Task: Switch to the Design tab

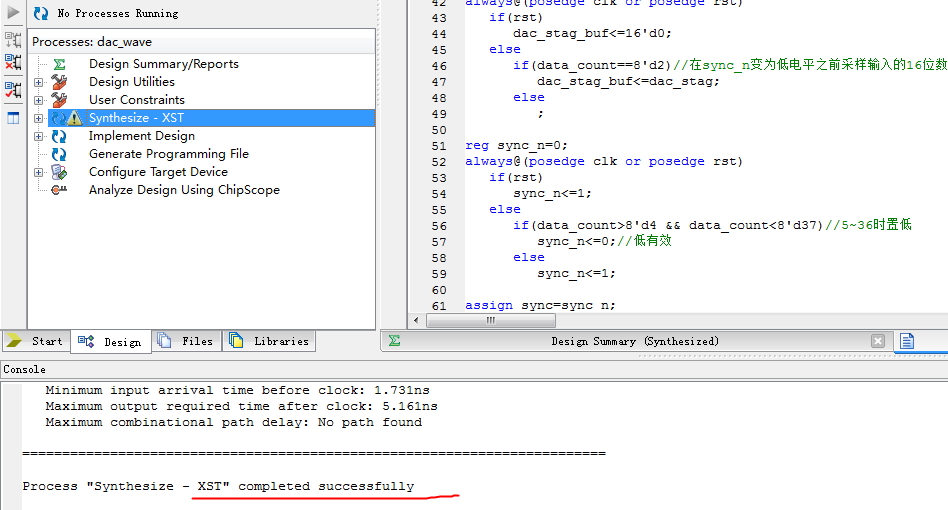Action: 111,342
